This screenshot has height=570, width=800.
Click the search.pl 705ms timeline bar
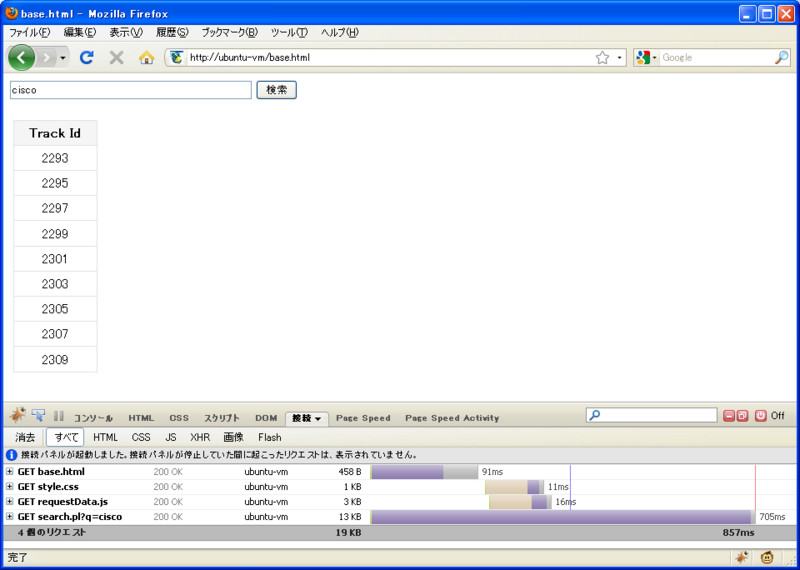click(563, 517)
